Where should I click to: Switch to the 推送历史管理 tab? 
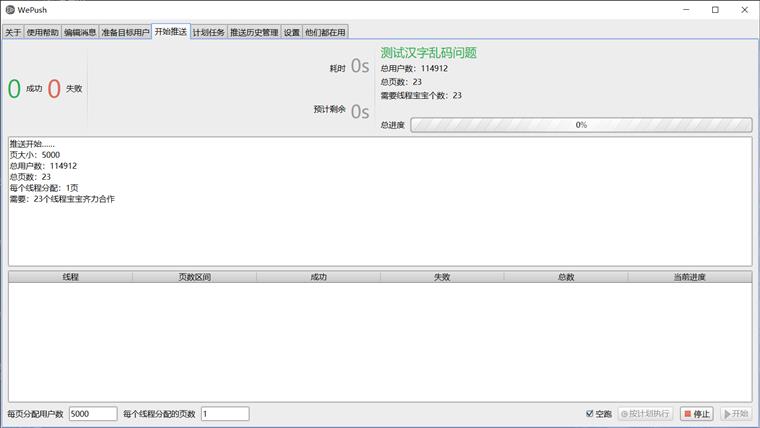tap(254, 32)
